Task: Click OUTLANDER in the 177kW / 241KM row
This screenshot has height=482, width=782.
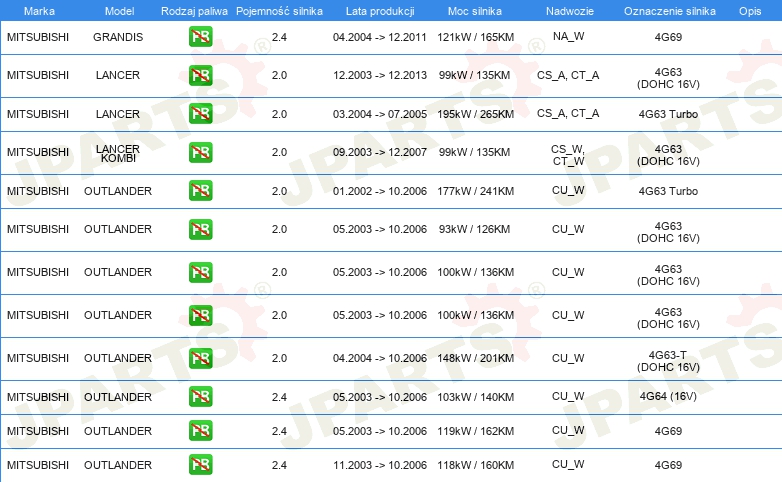Action: pyautogui.click(x=118, y=191)
